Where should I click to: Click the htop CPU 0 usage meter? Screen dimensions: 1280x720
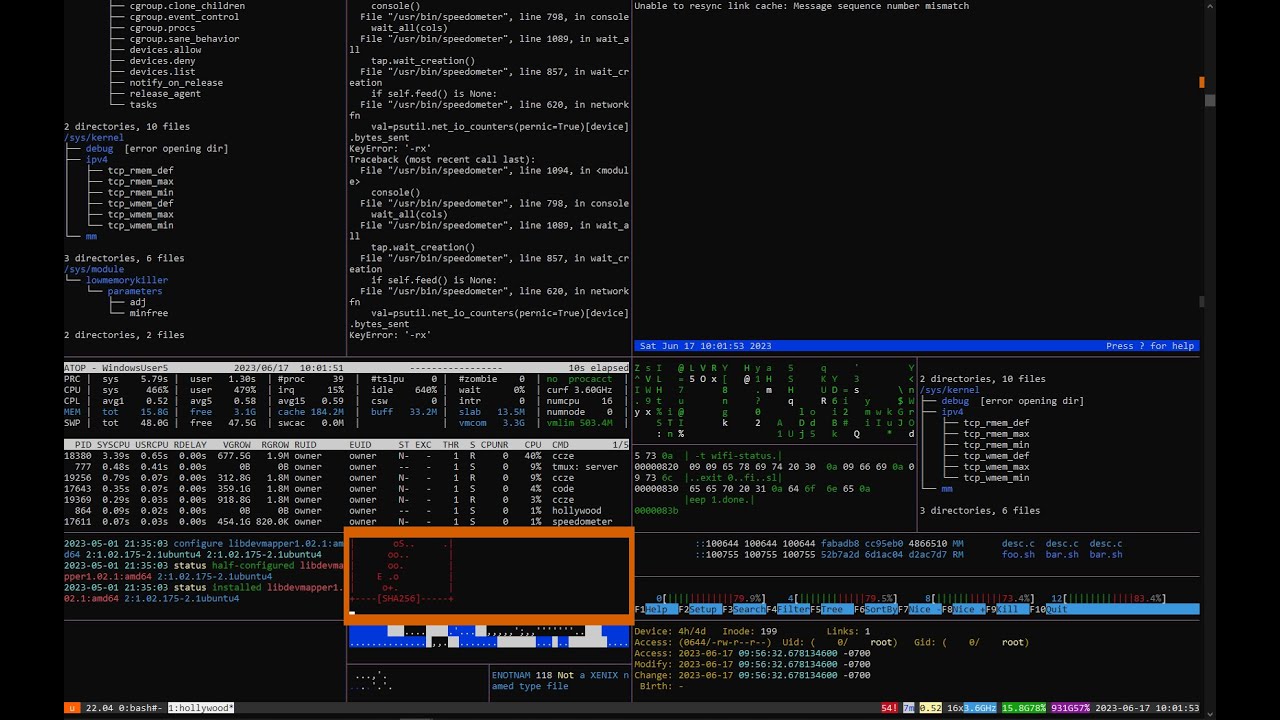coord(712,598)
